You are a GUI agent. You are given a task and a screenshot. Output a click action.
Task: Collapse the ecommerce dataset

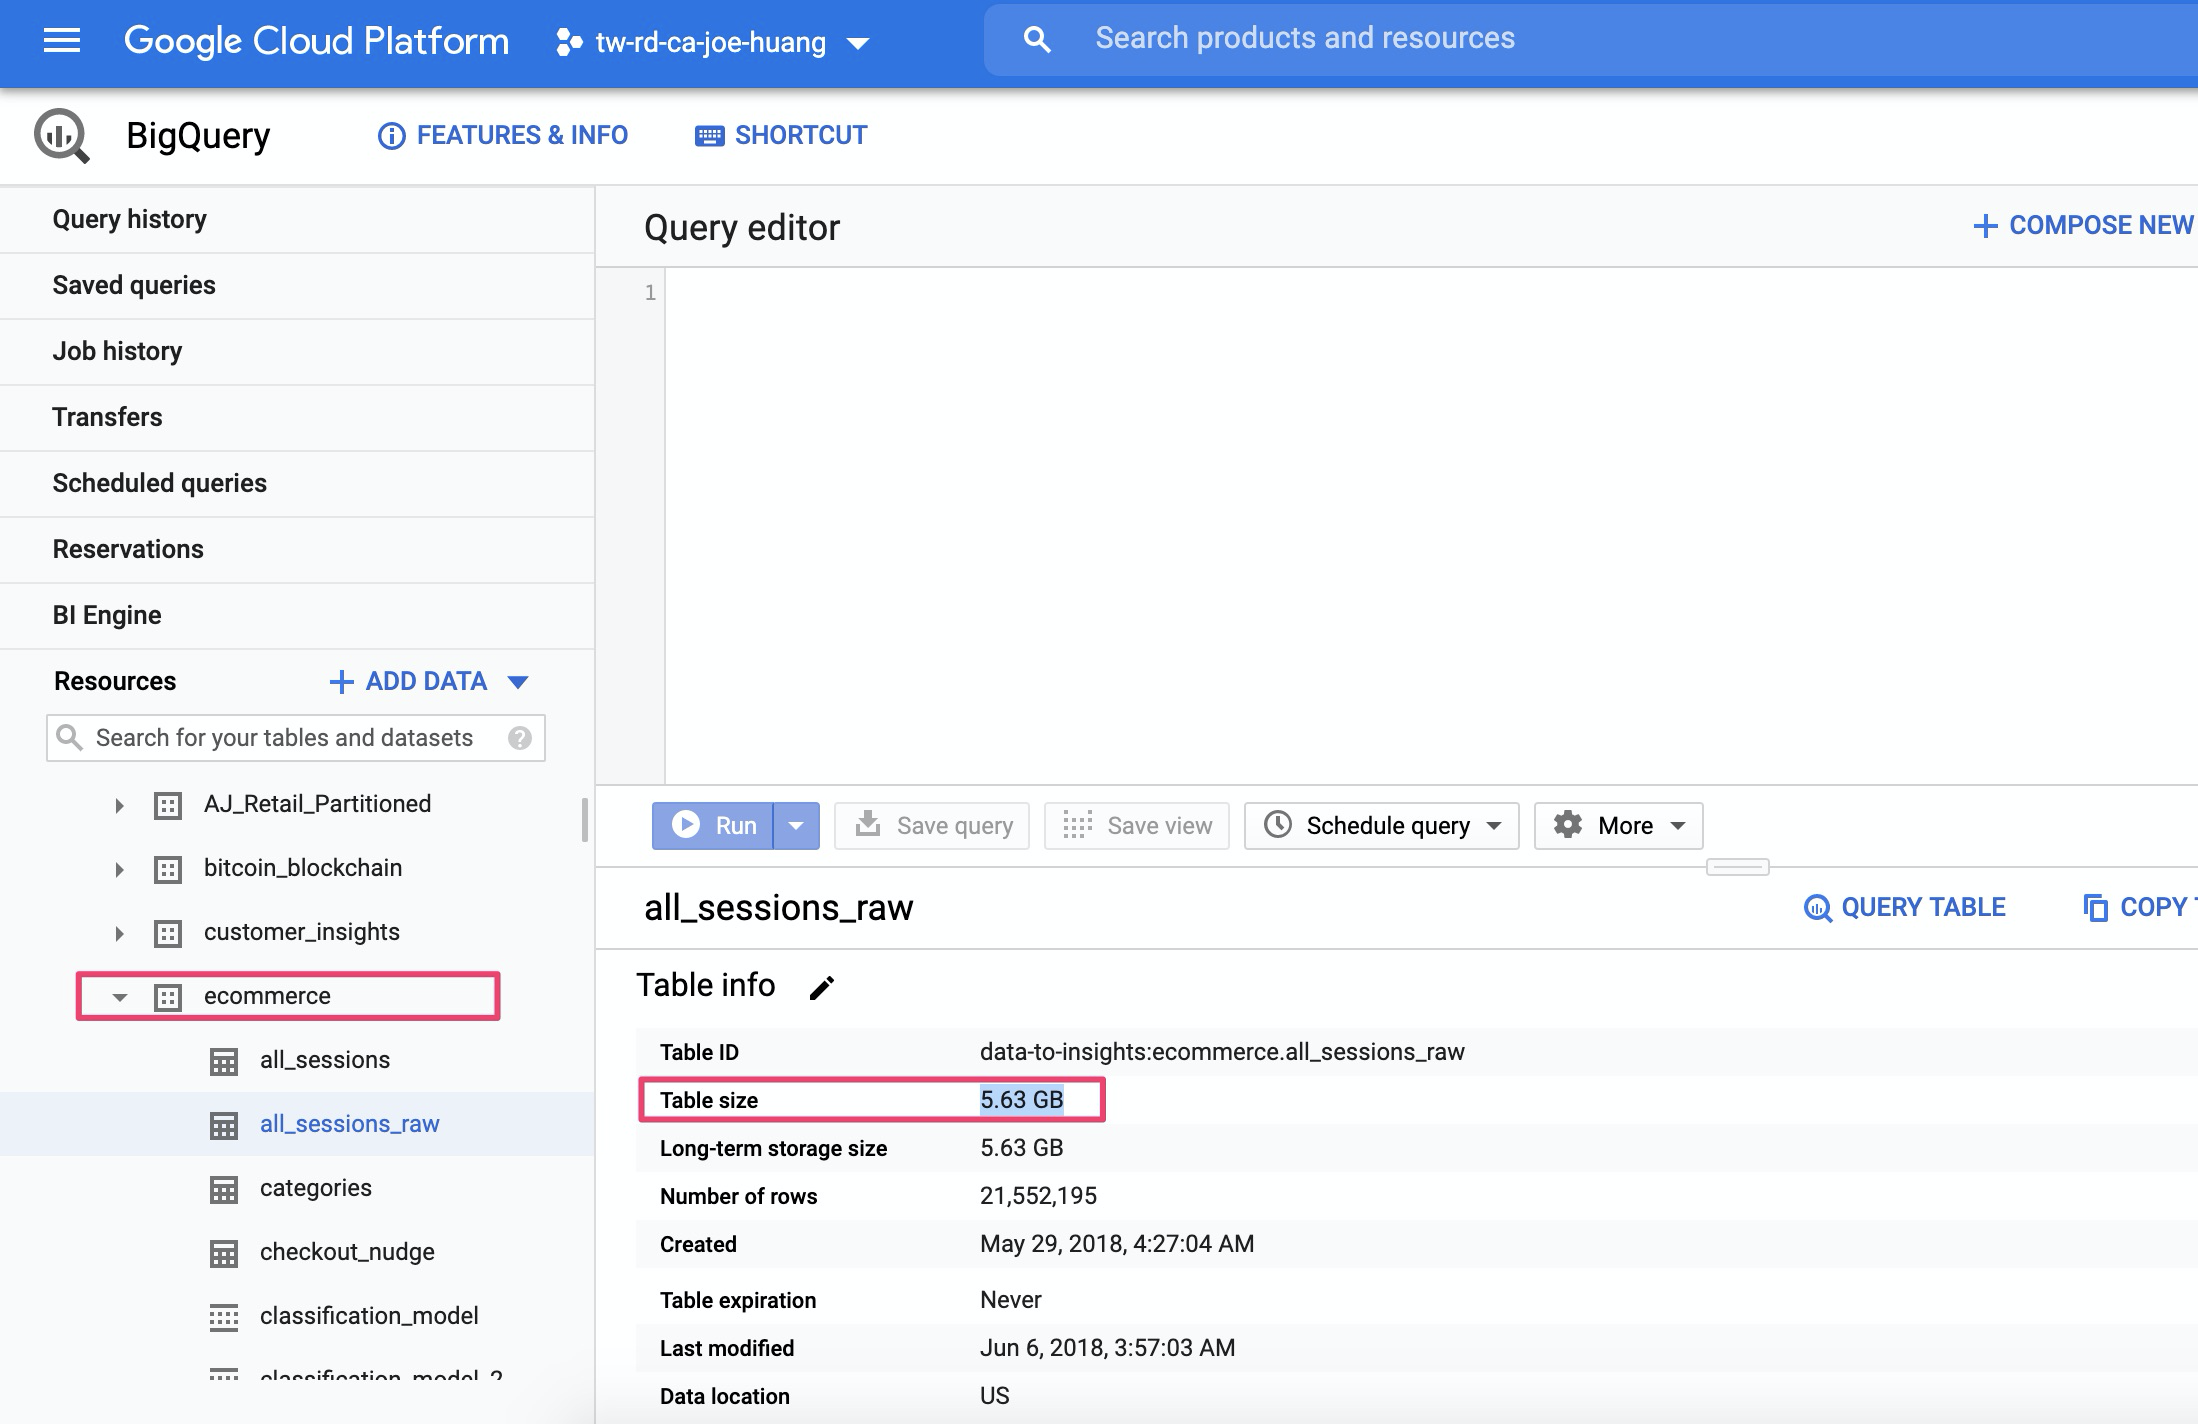click(120, 996)
